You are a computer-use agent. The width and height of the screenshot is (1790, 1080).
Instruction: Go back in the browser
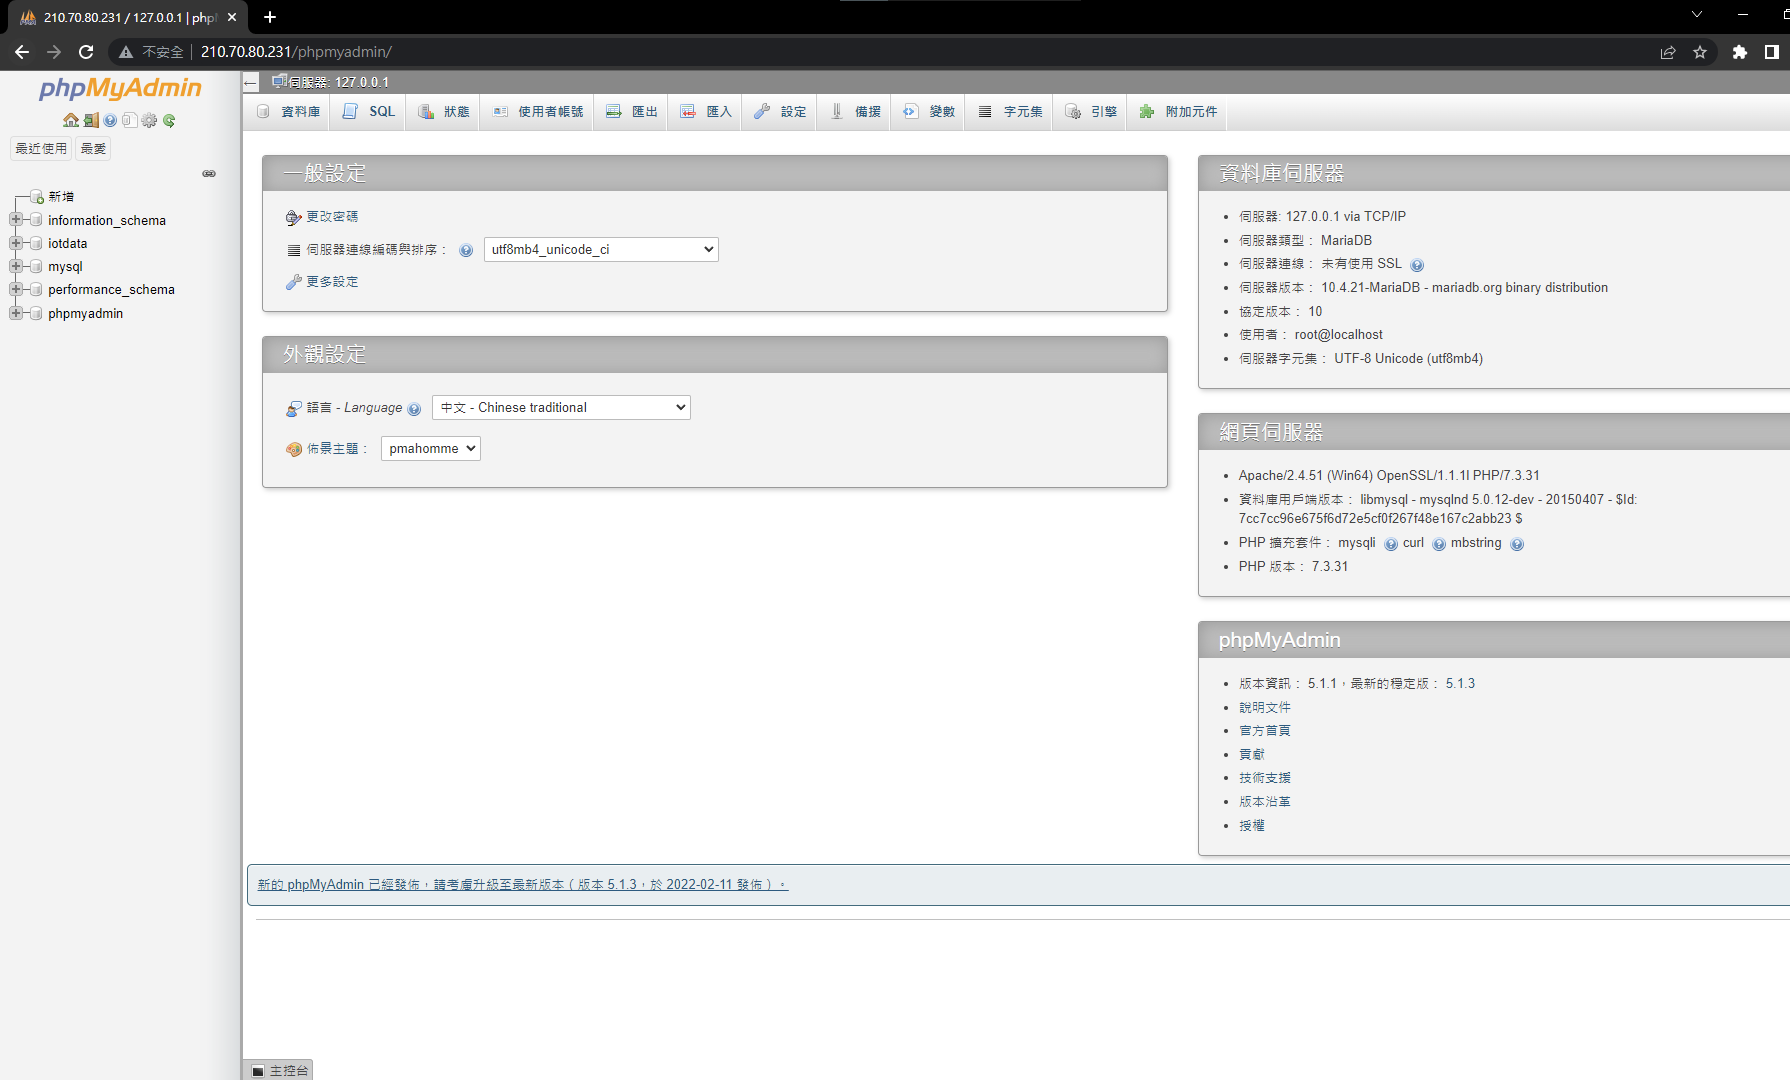(x=22, y=52)
